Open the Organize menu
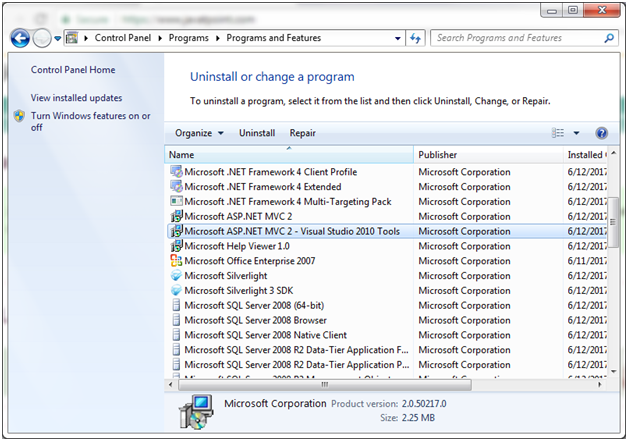Image resolution: width=628 pixels, height=441 pixels. 199,133
